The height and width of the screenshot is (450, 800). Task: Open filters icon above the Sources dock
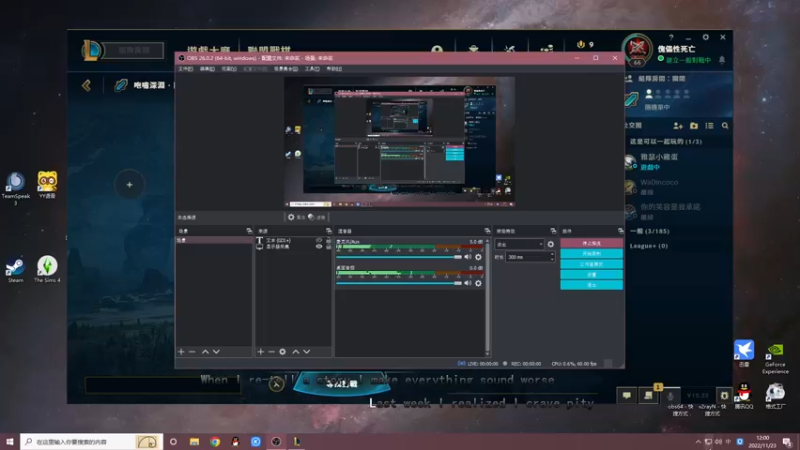coord(311,217)
